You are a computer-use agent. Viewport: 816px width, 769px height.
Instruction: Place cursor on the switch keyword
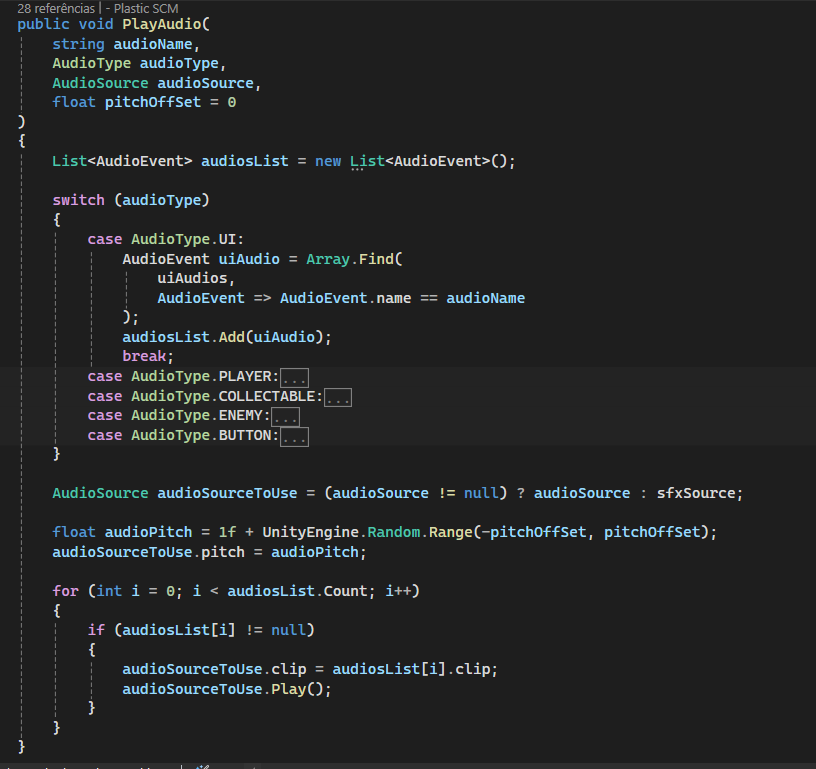tap(78, 200)
